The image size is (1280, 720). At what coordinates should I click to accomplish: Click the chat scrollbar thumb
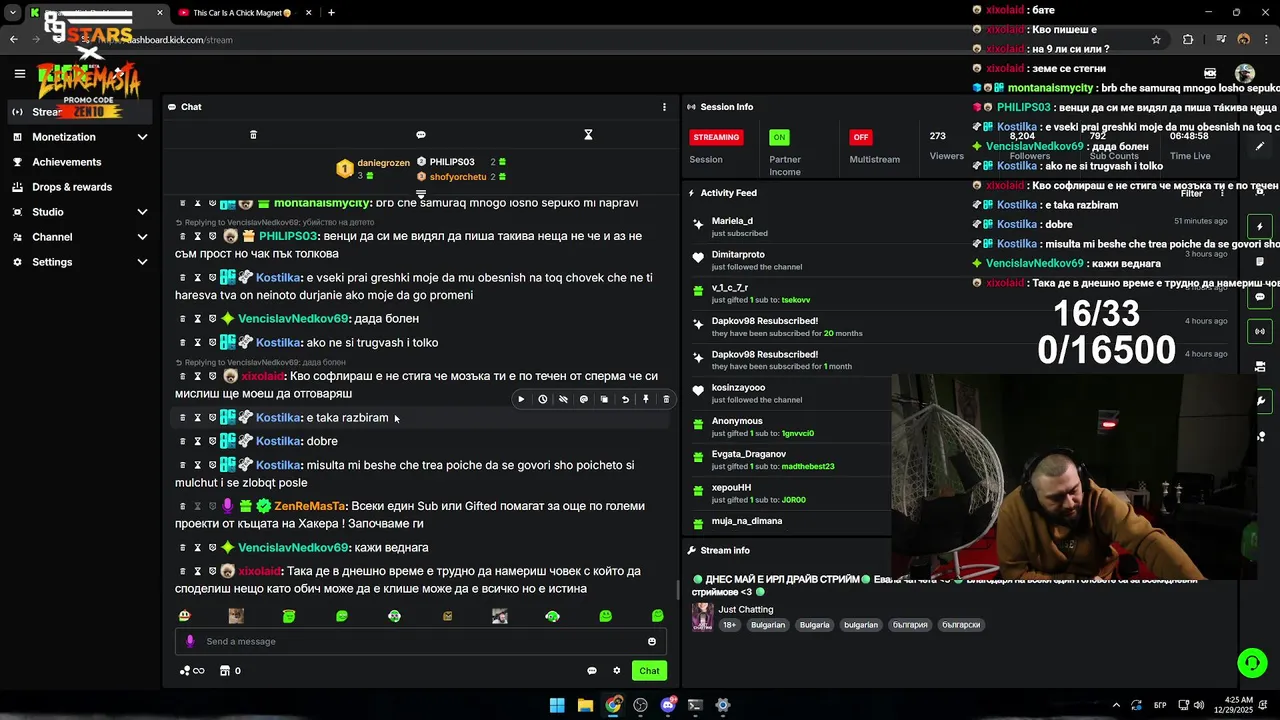677,590
